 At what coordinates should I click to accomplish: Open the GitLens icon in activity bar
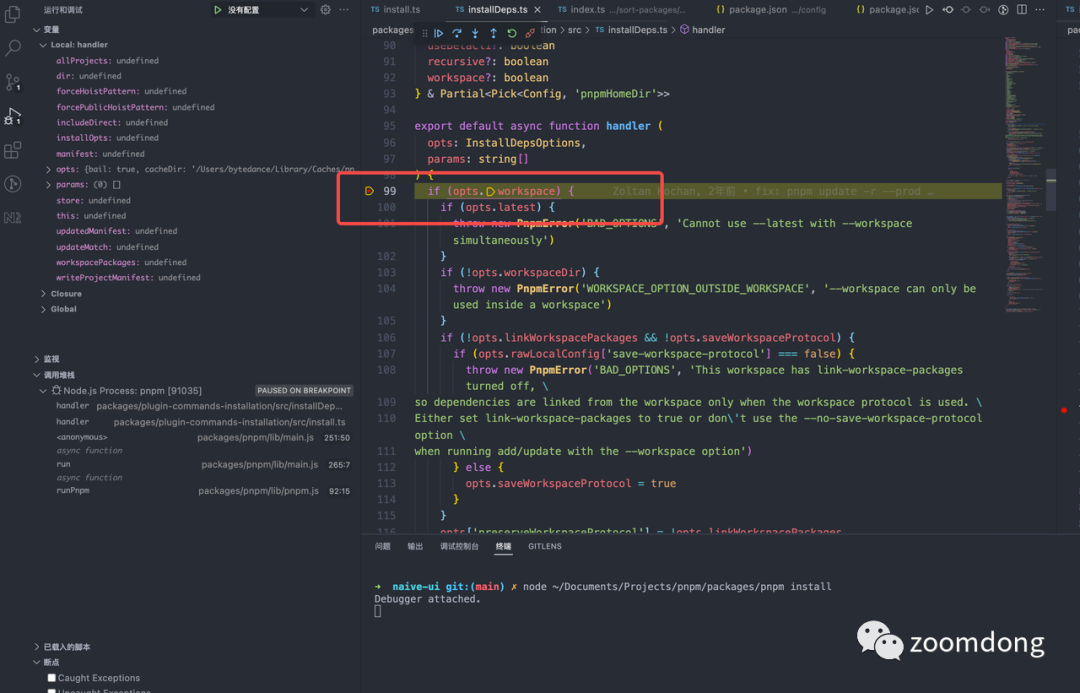12,184
